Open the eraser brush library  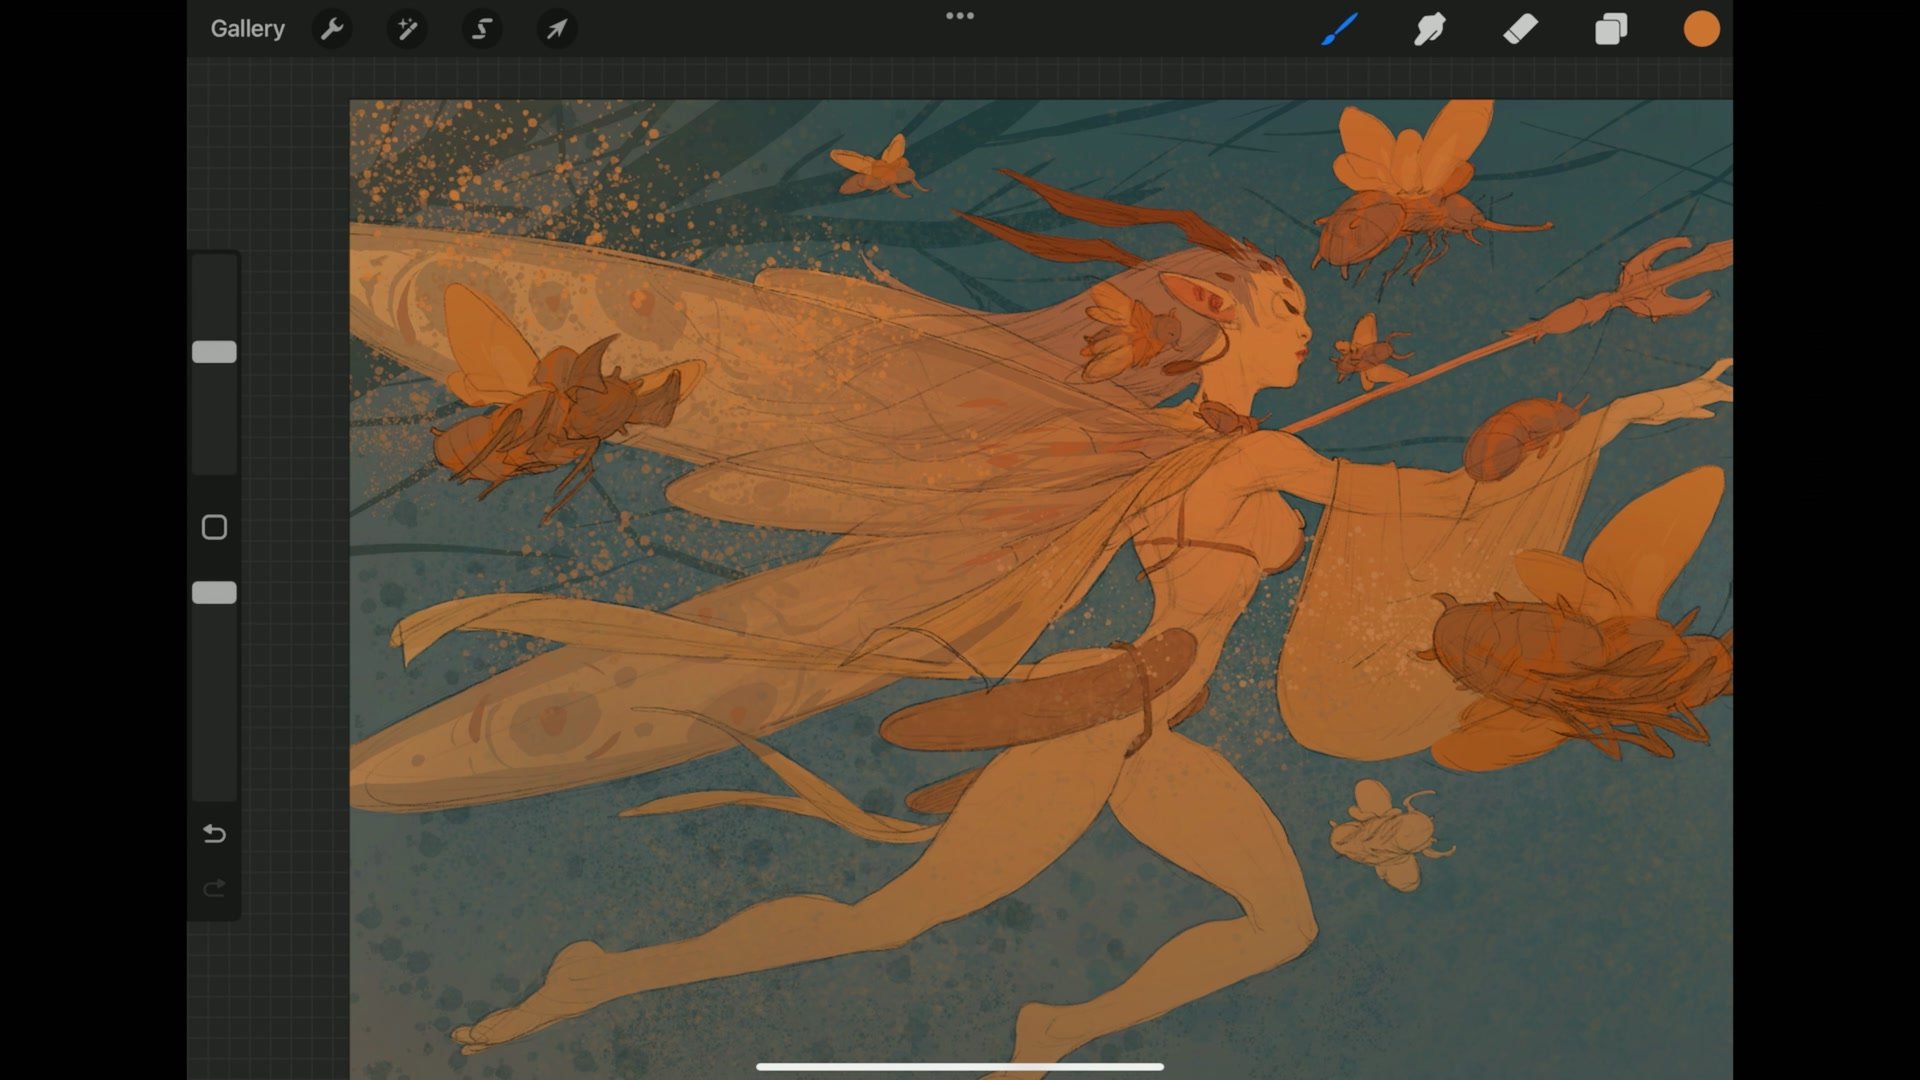tap(1519, 29)
